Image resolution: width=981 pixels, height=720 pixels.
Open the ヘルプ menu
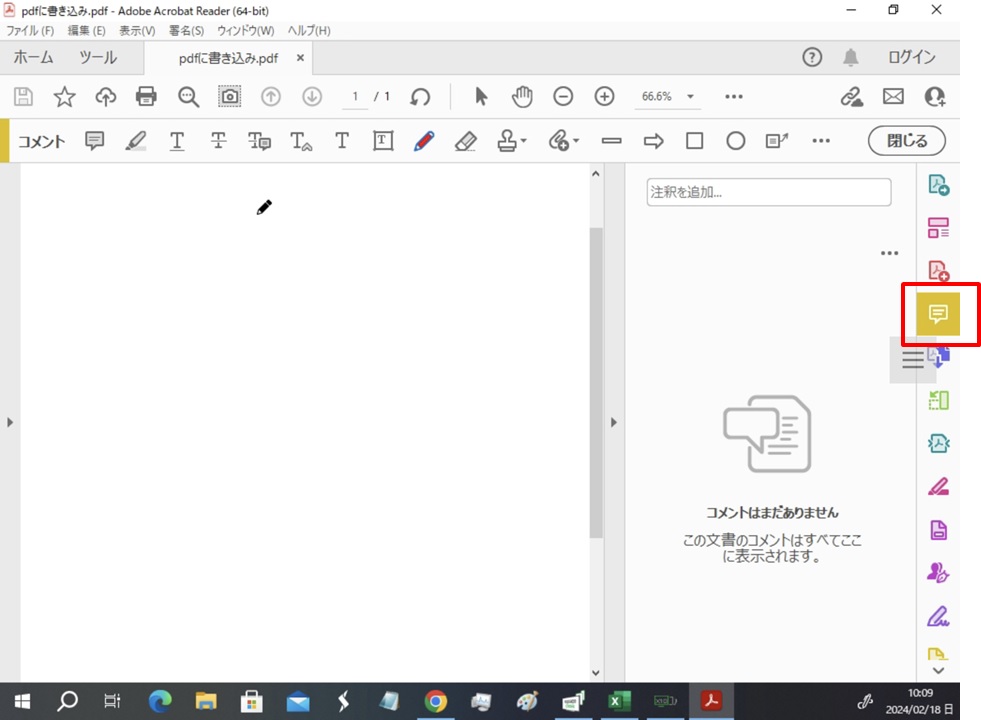click(x=309, y=31)
